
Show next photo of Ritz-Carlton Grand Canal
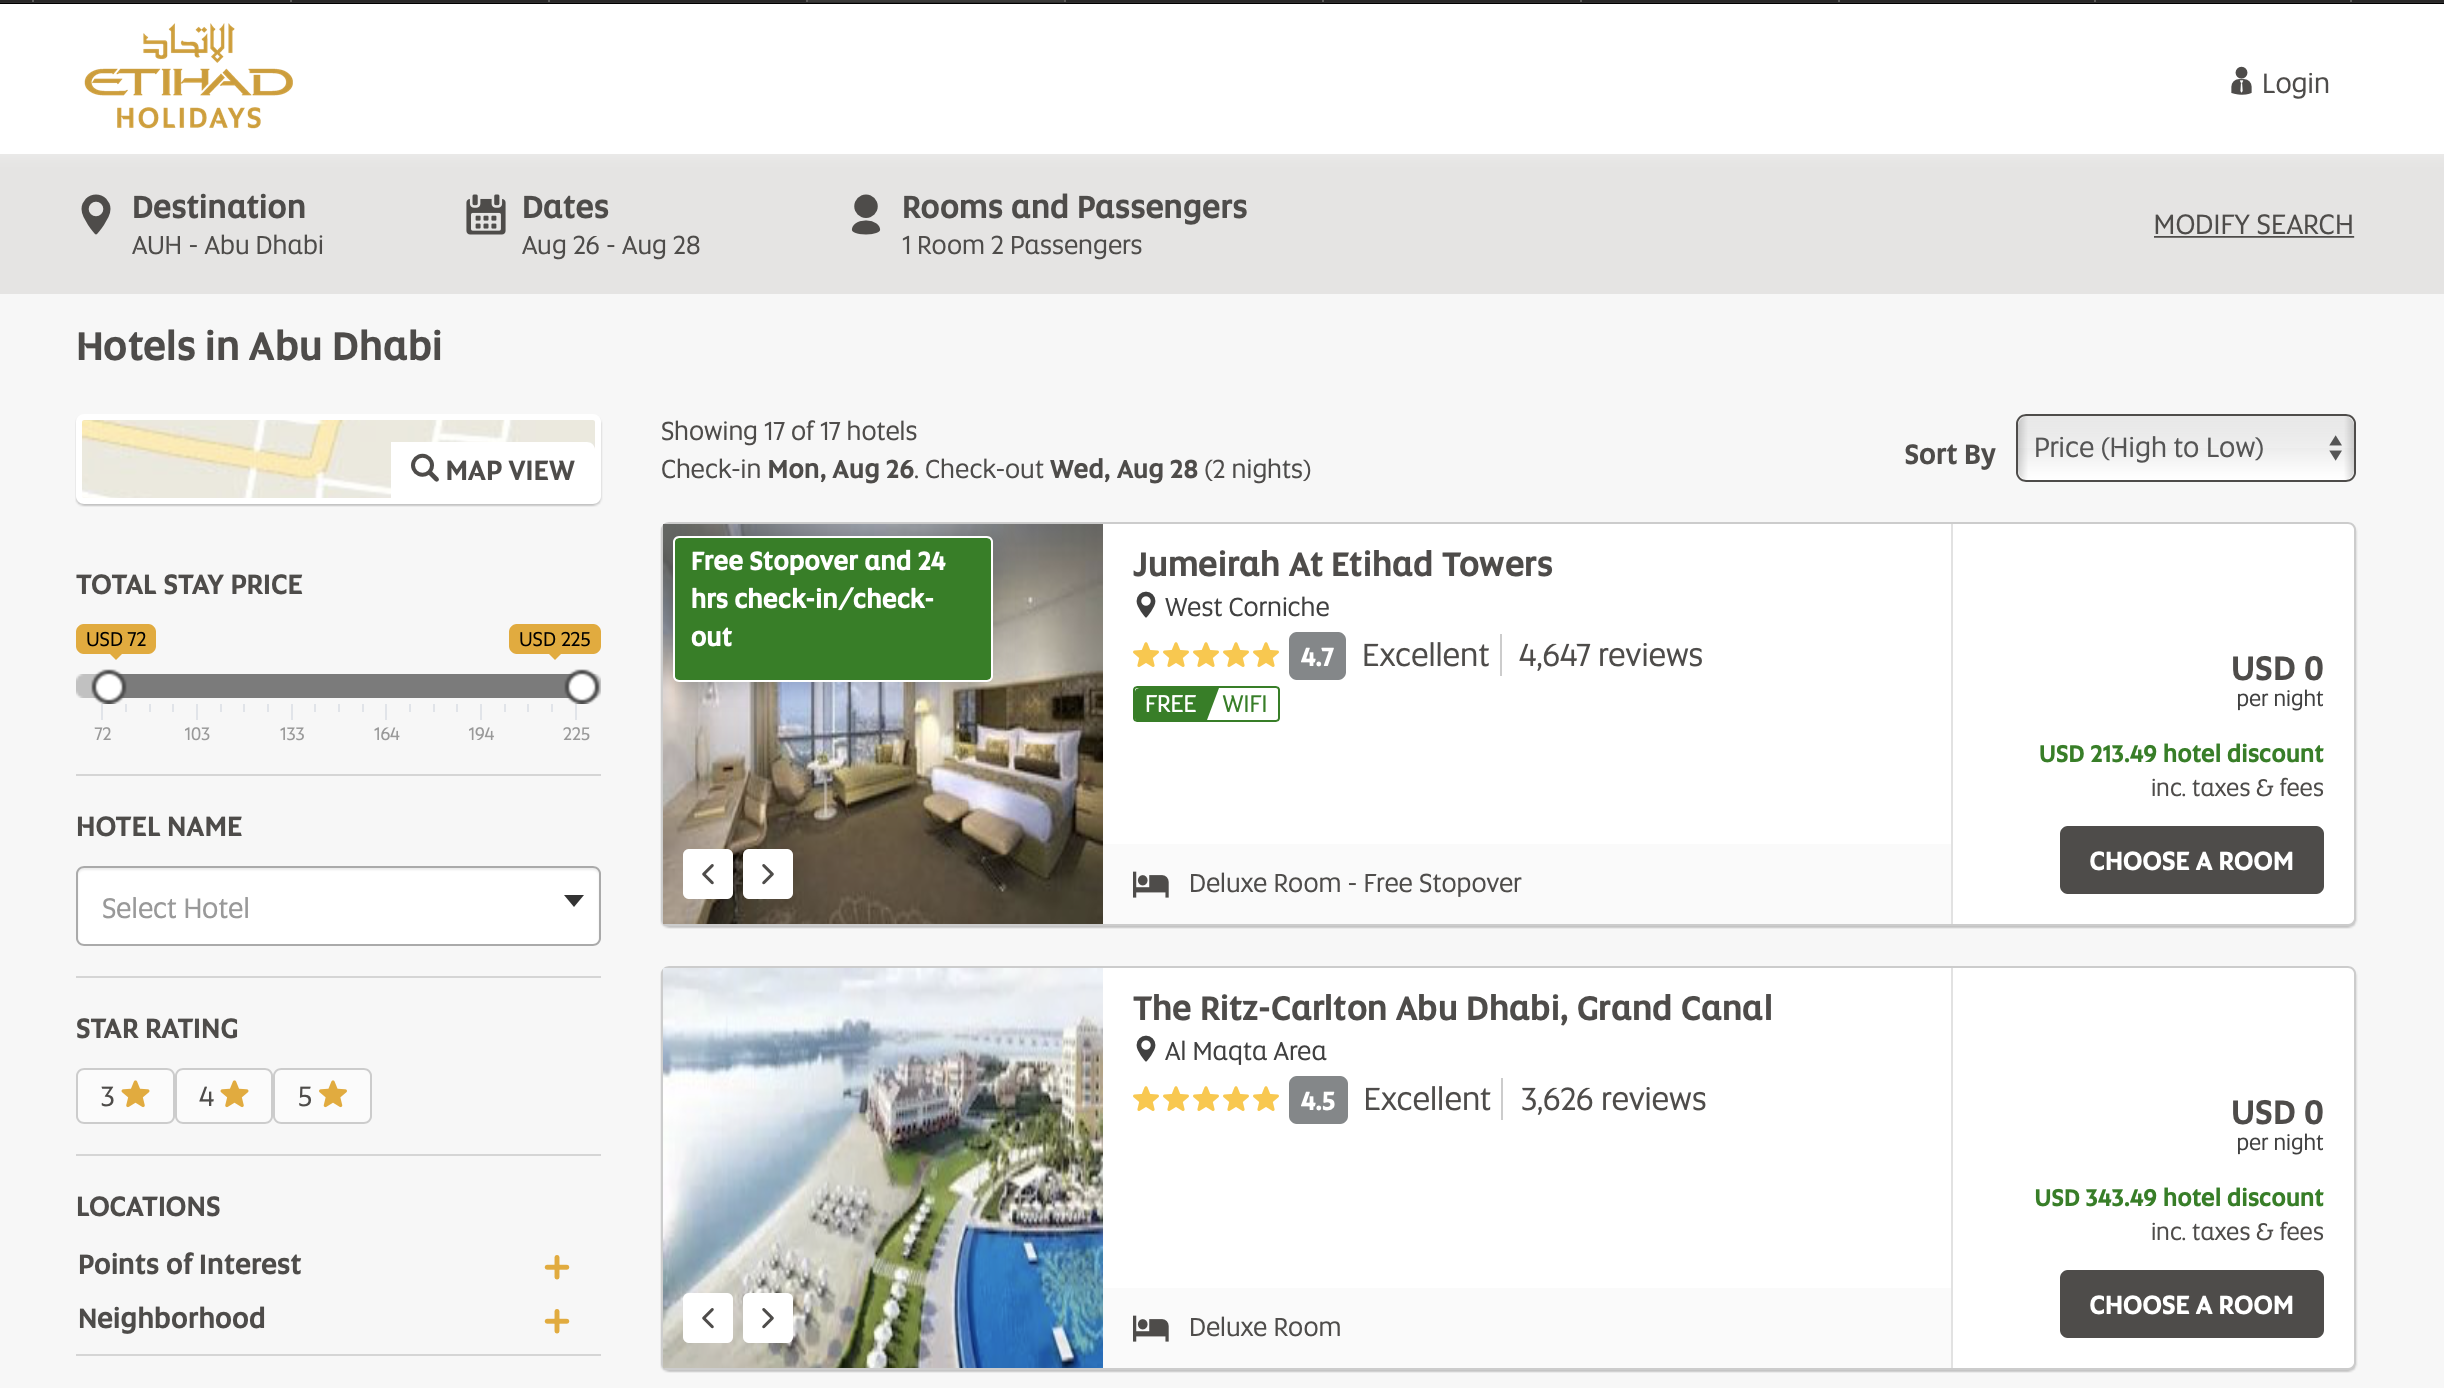(x=767, y=1317)
